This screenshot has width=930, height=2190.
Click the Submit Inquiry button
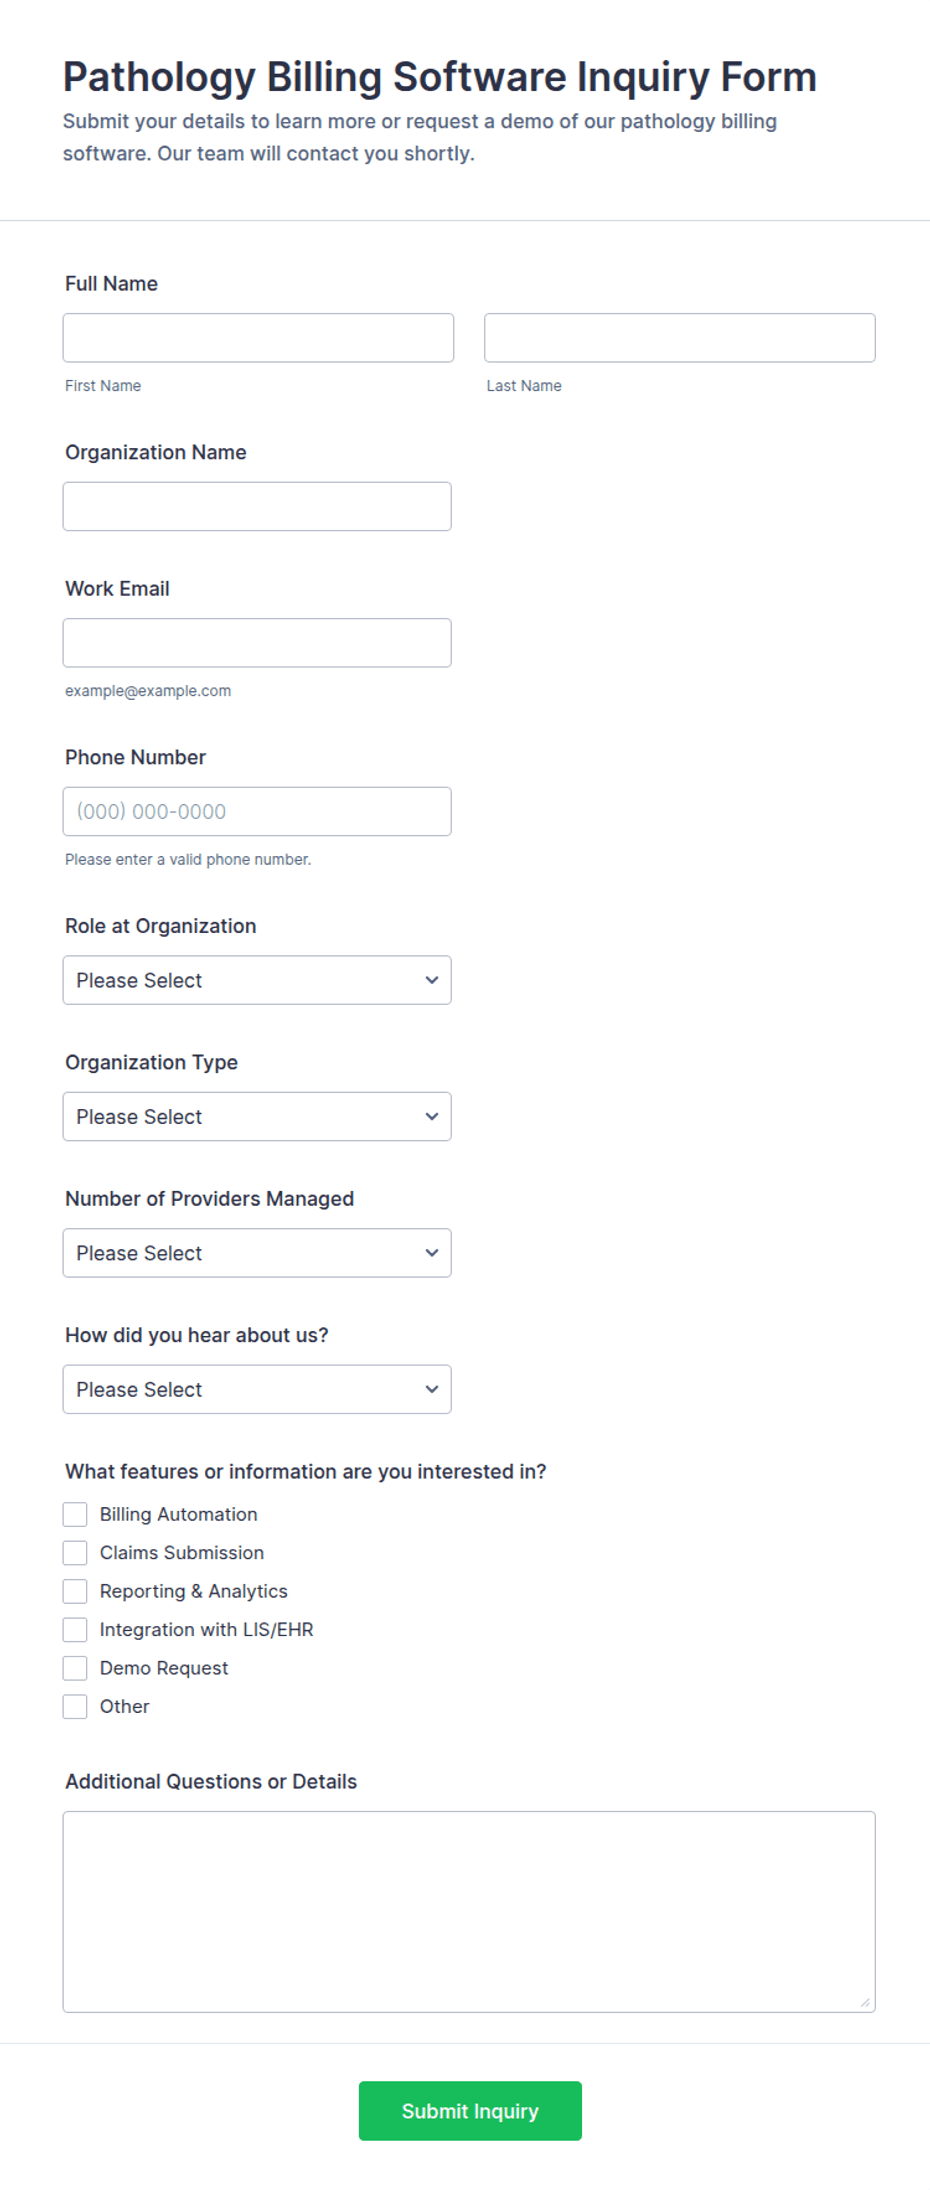[470, 2111]
